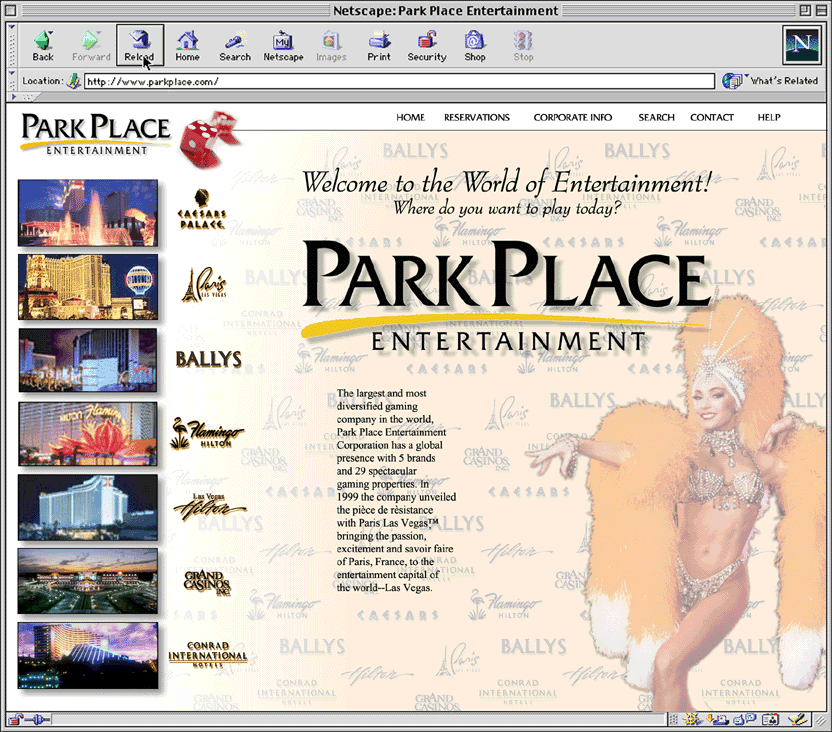
Task: Click the What's Related icon
Action: [732, 81]
